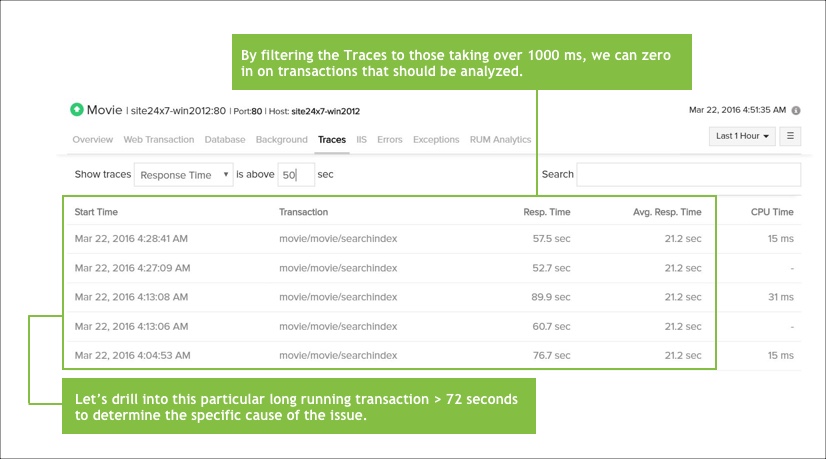Sort by the Resp. Time column header
Screen dimensions: 826x459
pos(547,212)
